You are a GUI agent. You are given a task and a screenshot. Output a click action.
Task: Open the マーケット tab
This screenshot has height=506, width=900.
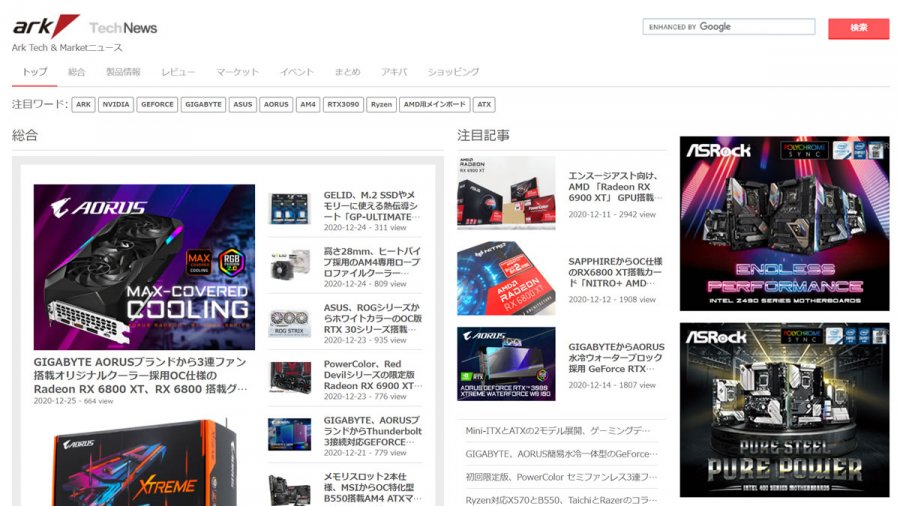tap(238, 72)
